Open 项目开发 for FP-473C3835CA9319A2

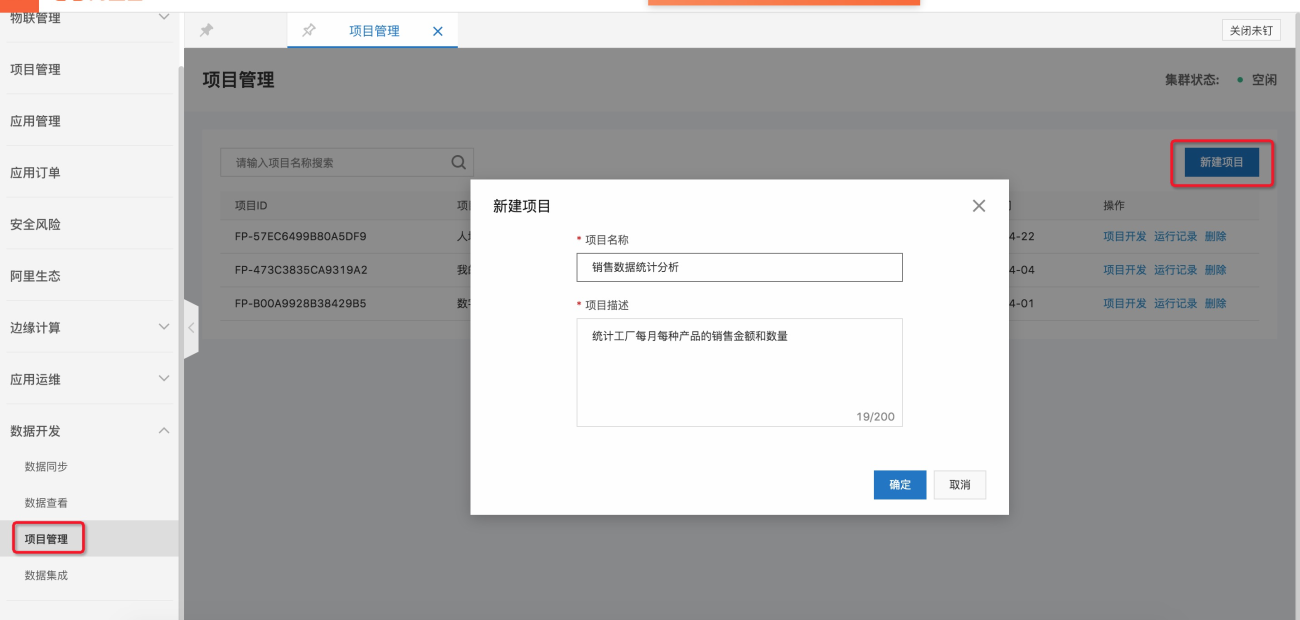1125,270
